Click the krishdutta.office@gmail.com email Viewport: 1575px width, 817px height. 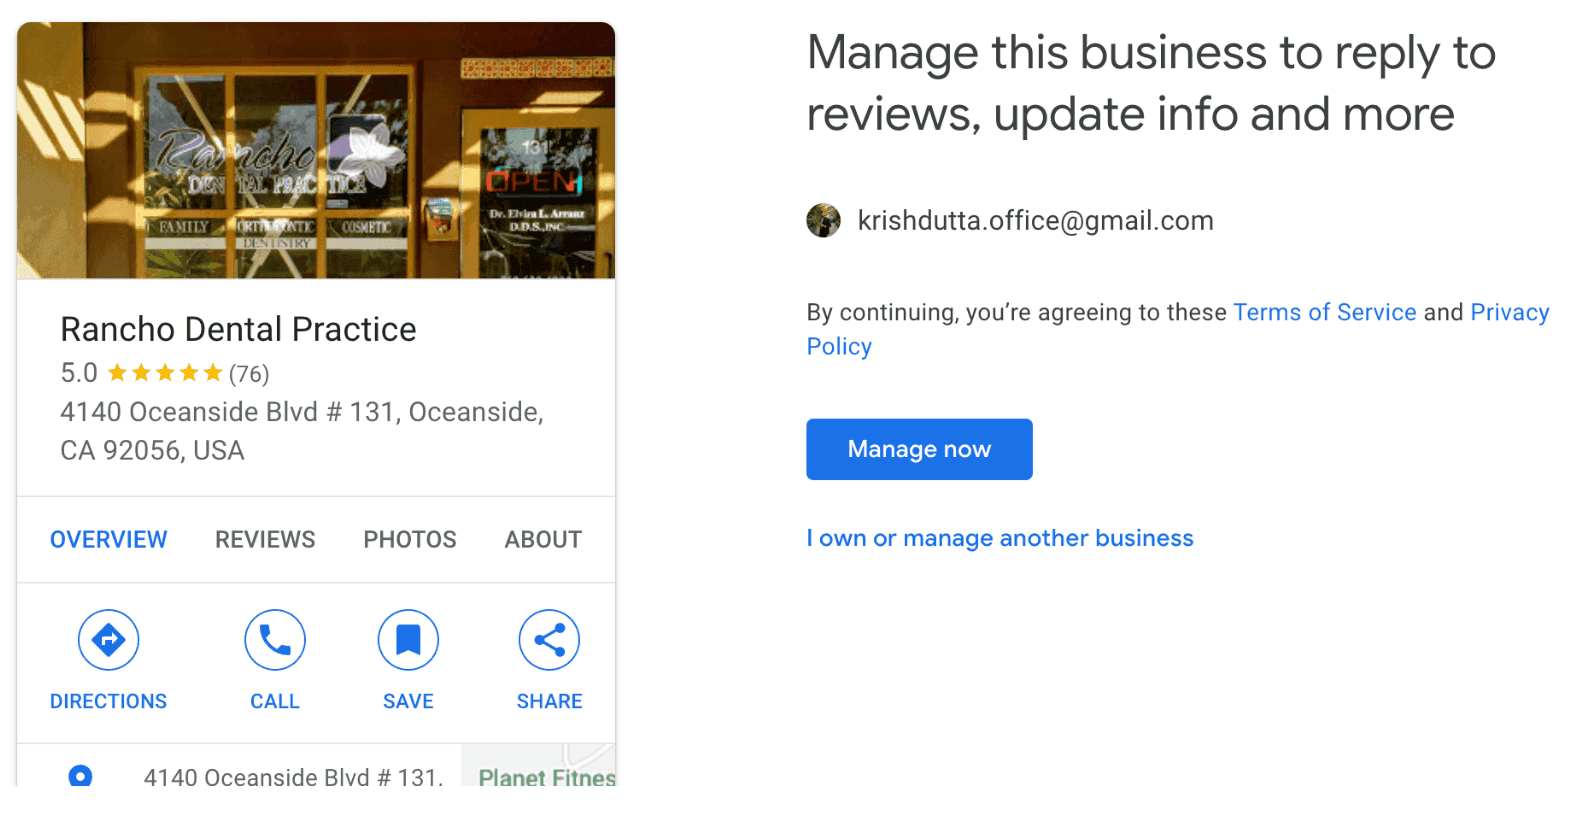click(1035, 220)
